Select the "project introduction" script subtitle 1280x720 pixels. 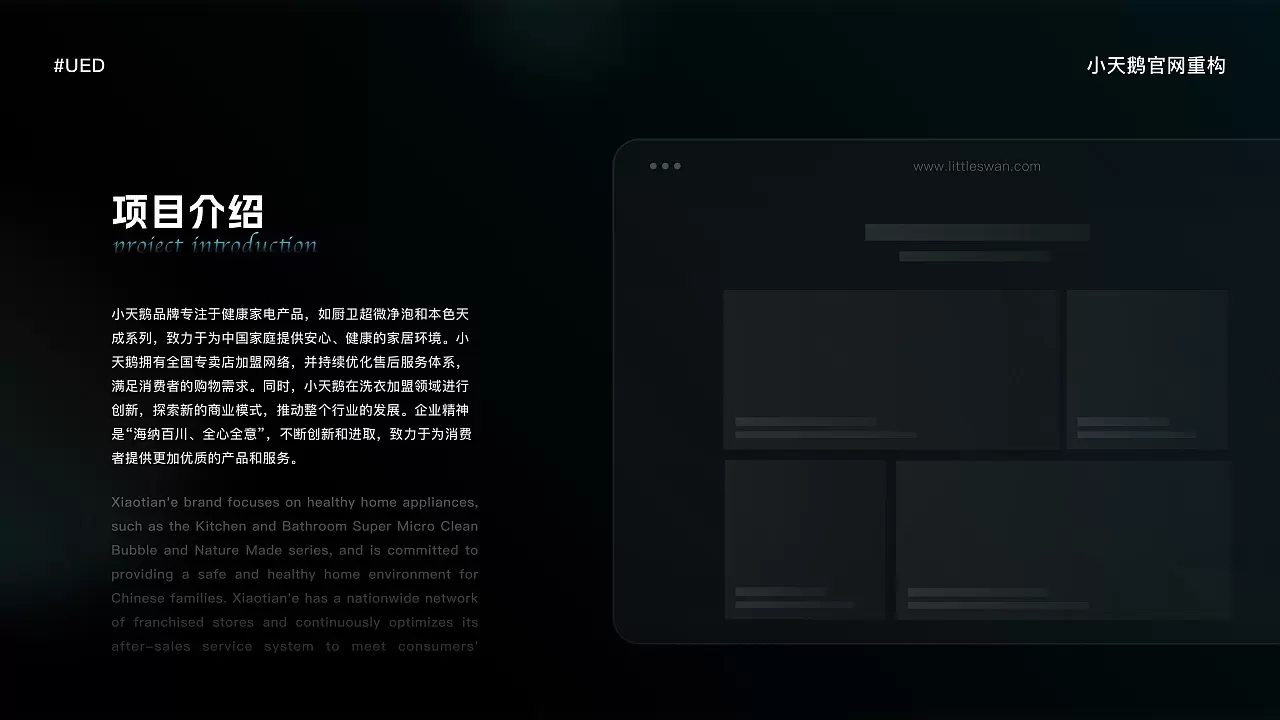click(215, 245)
